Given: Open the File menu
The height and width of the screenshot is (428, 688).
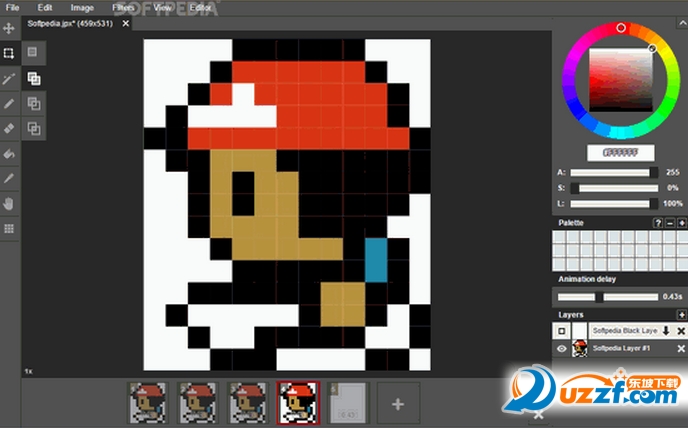Looking at the screenshot, I should pos(12,8).
